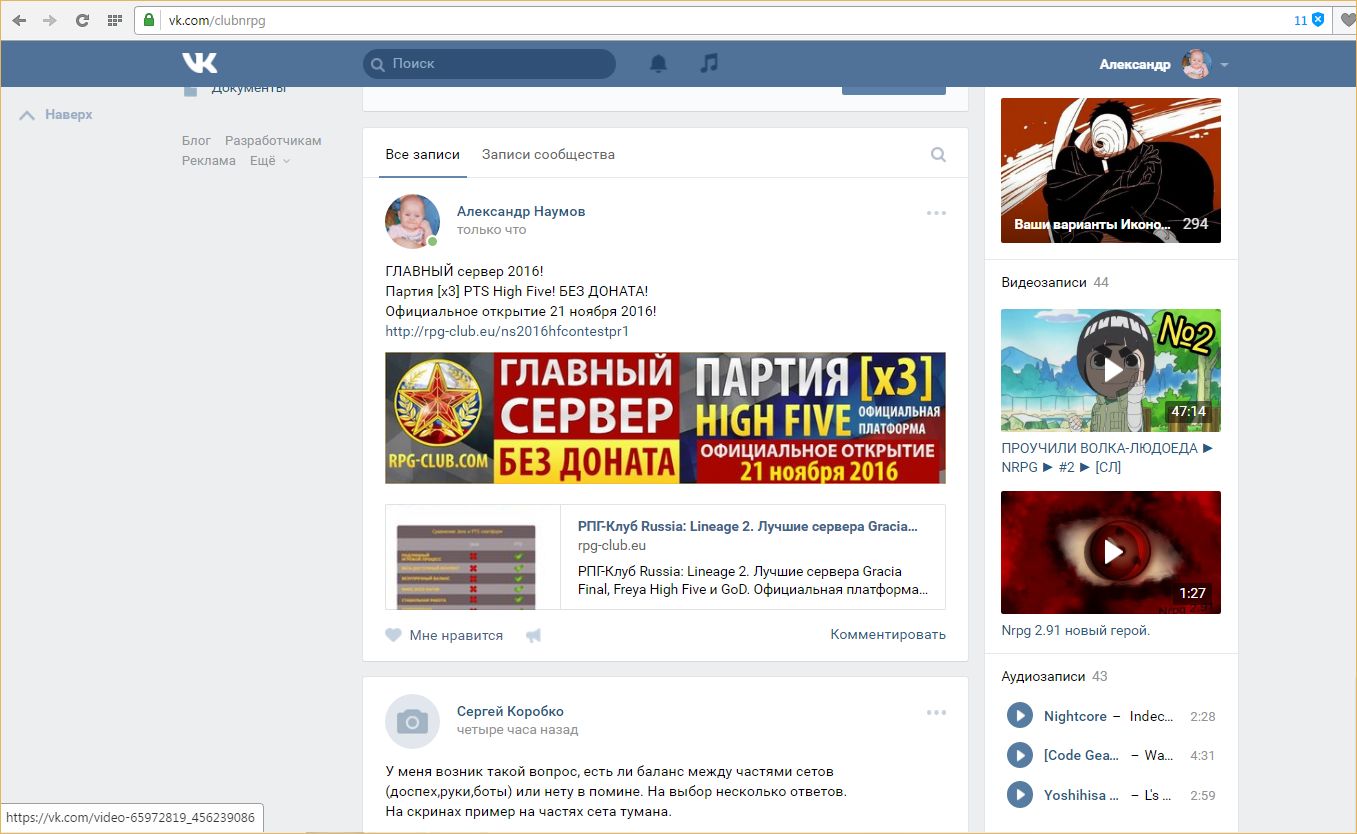Play the Nightcore audio track
Viewport: 1357px width, 834px height.
tap(1019, 716)
